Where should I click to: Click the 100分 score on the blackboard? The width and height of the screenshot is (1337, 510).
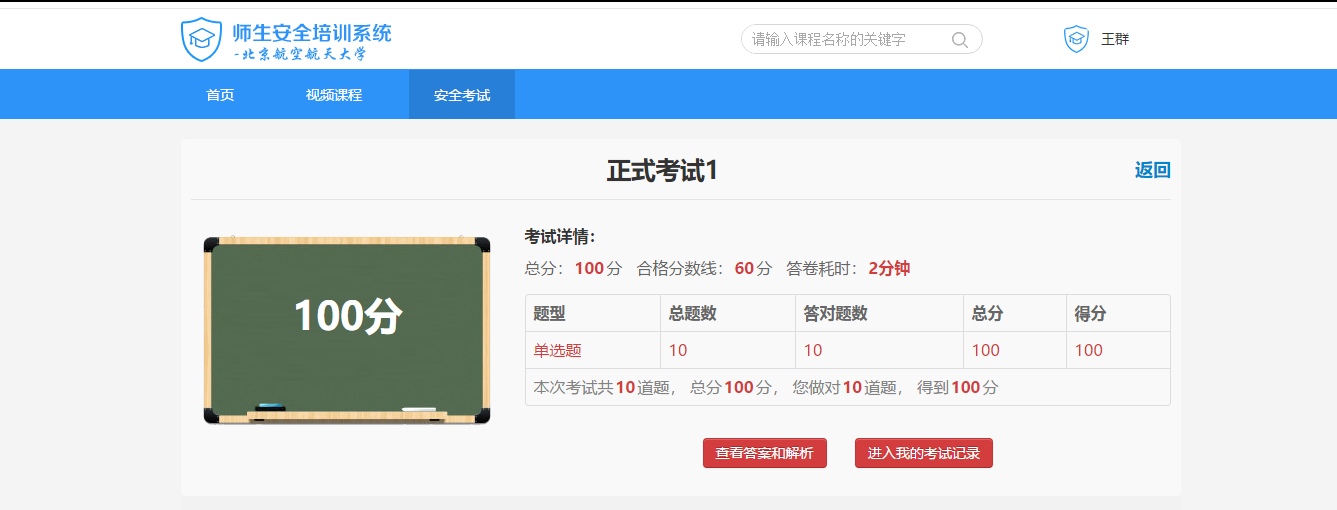[347, 316]
